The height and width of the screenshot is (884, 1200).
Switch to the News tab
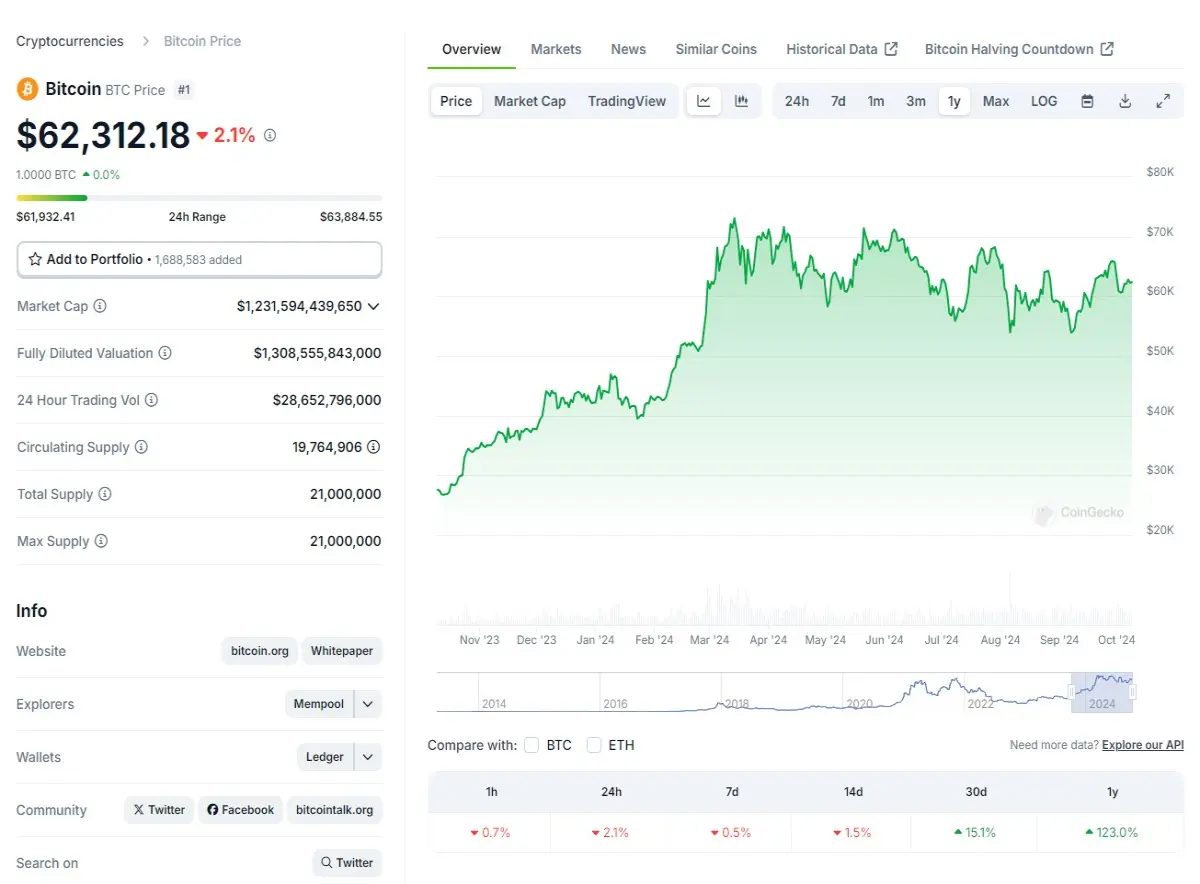pyautogui.click(x=629, y=49)
